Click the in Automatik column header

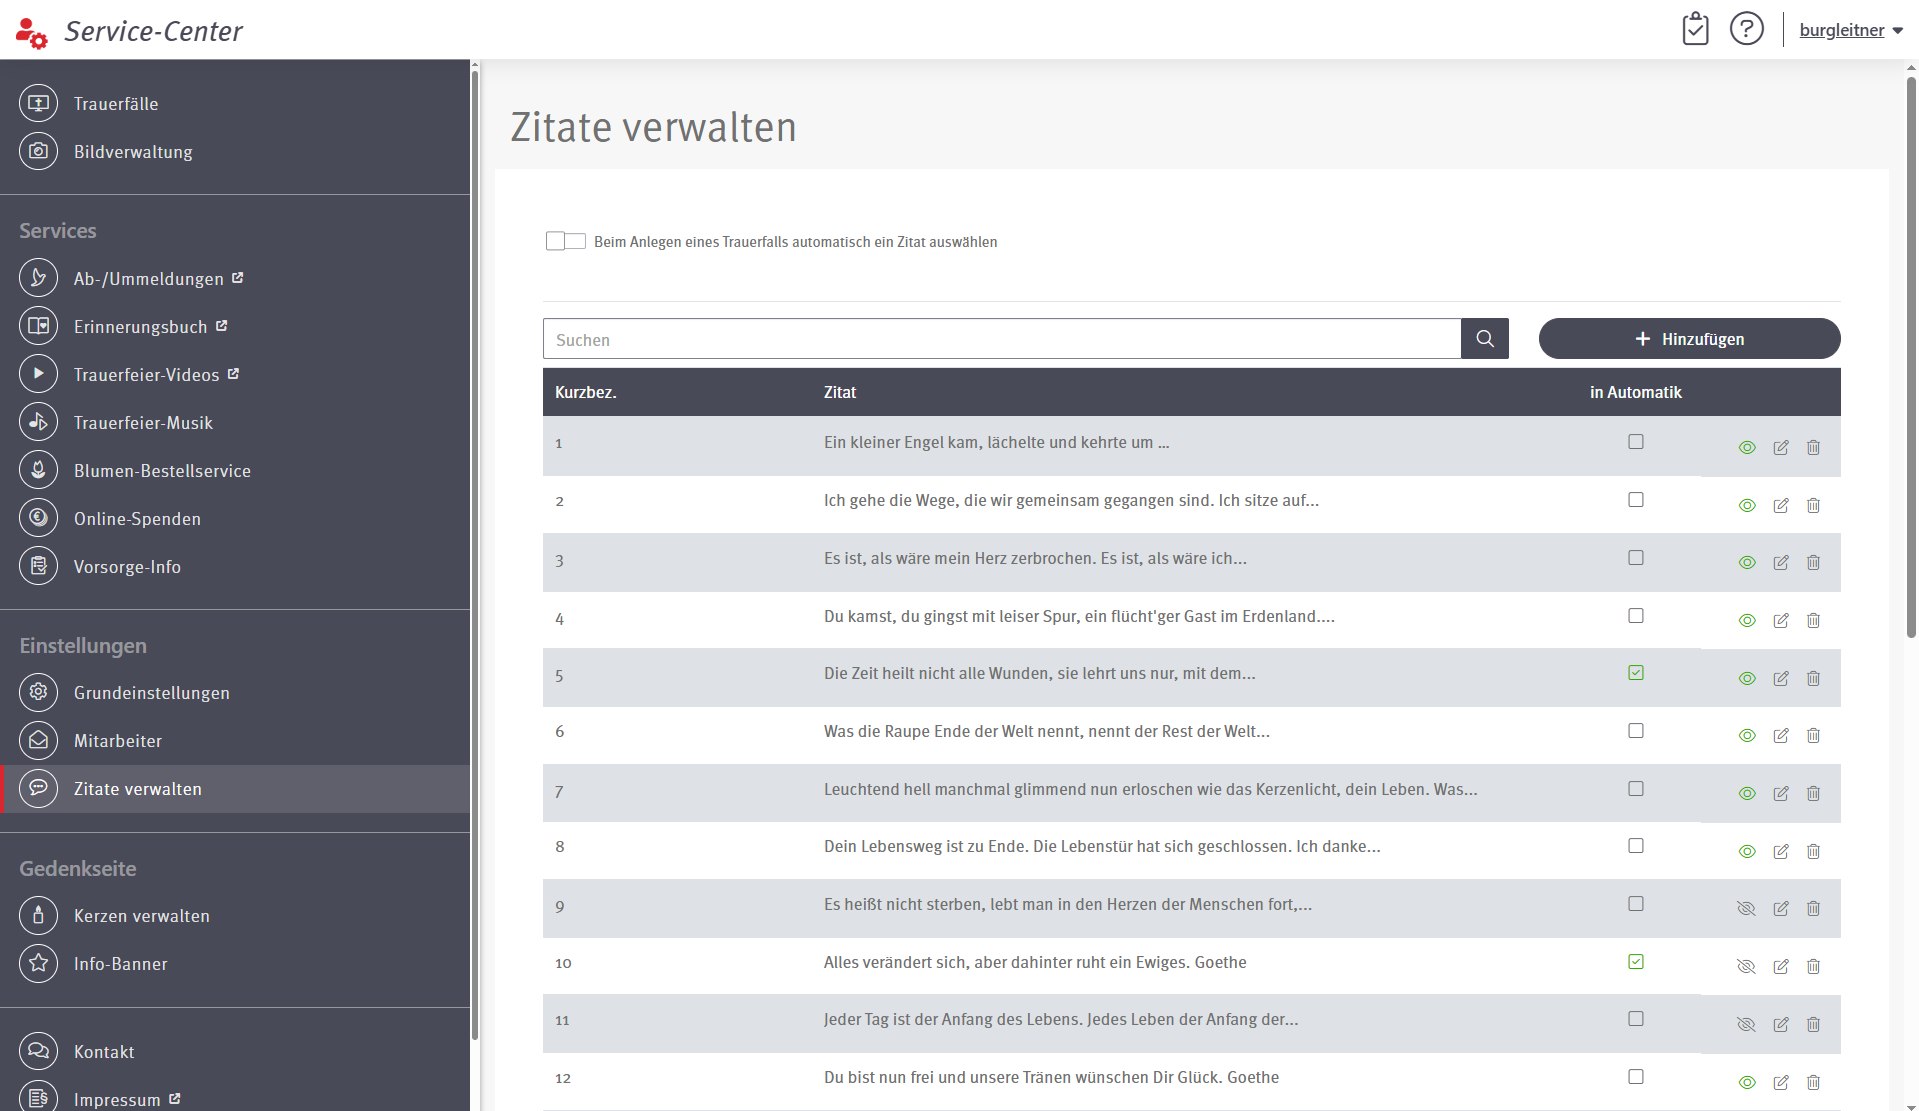tap(1636, 392)
